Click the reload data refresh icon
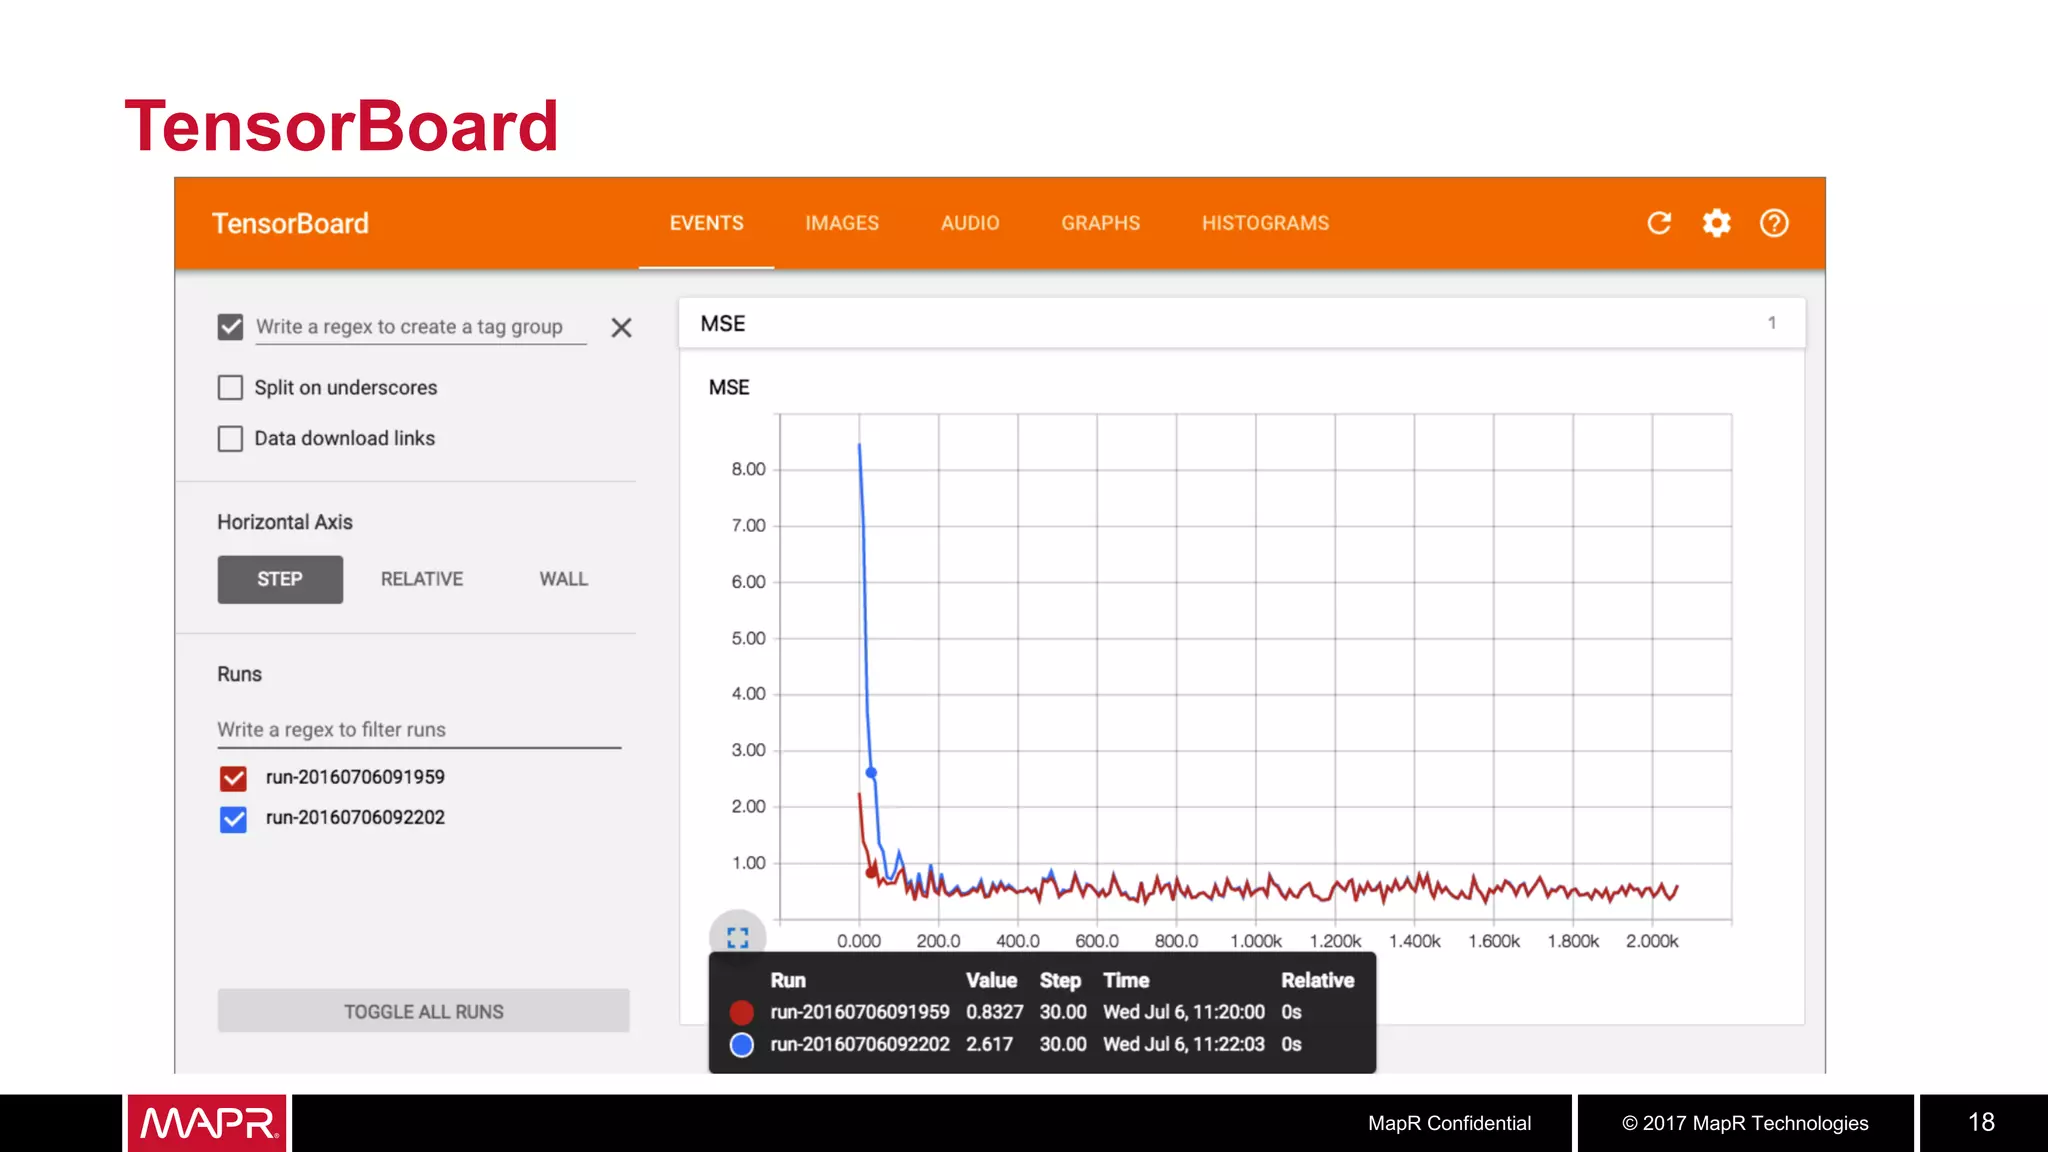 [1659, 223]
